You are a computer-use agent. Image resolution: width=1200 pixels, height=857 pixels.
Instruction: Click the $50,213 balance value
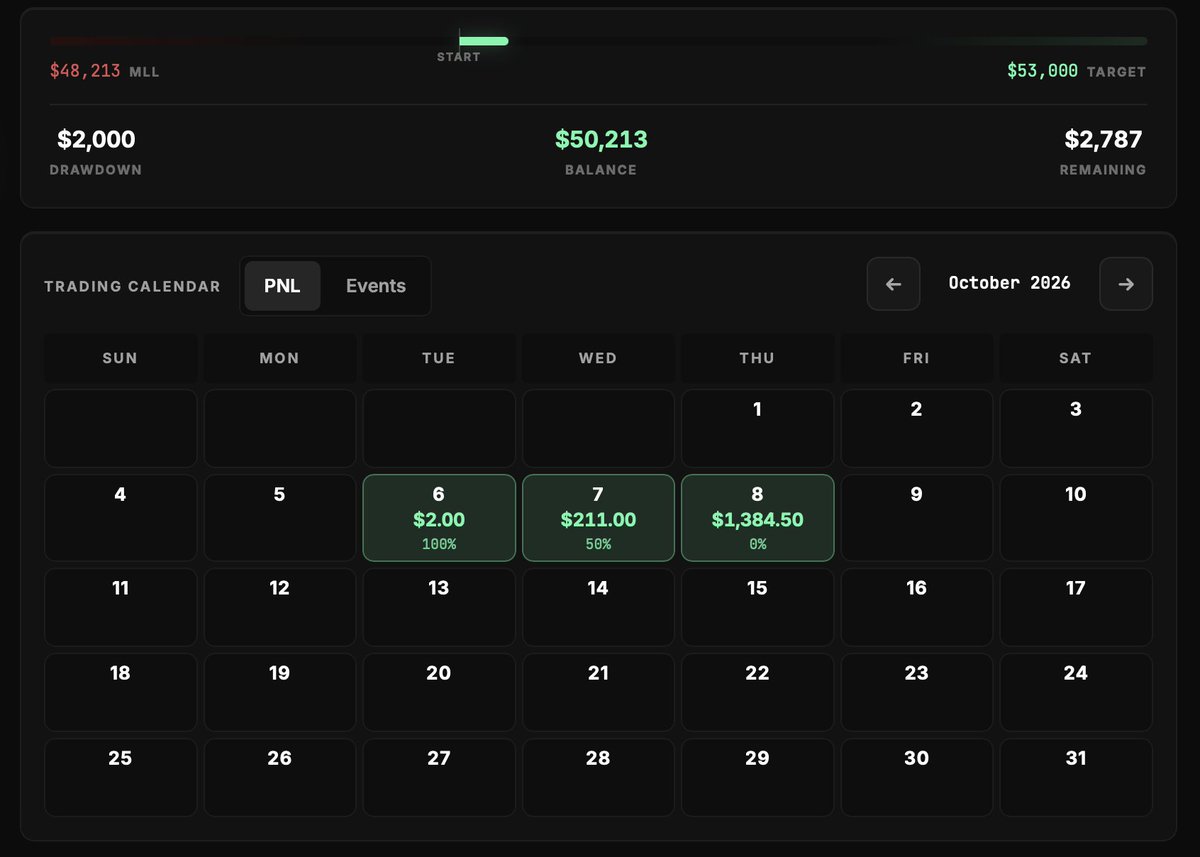(x=601, y=140)
